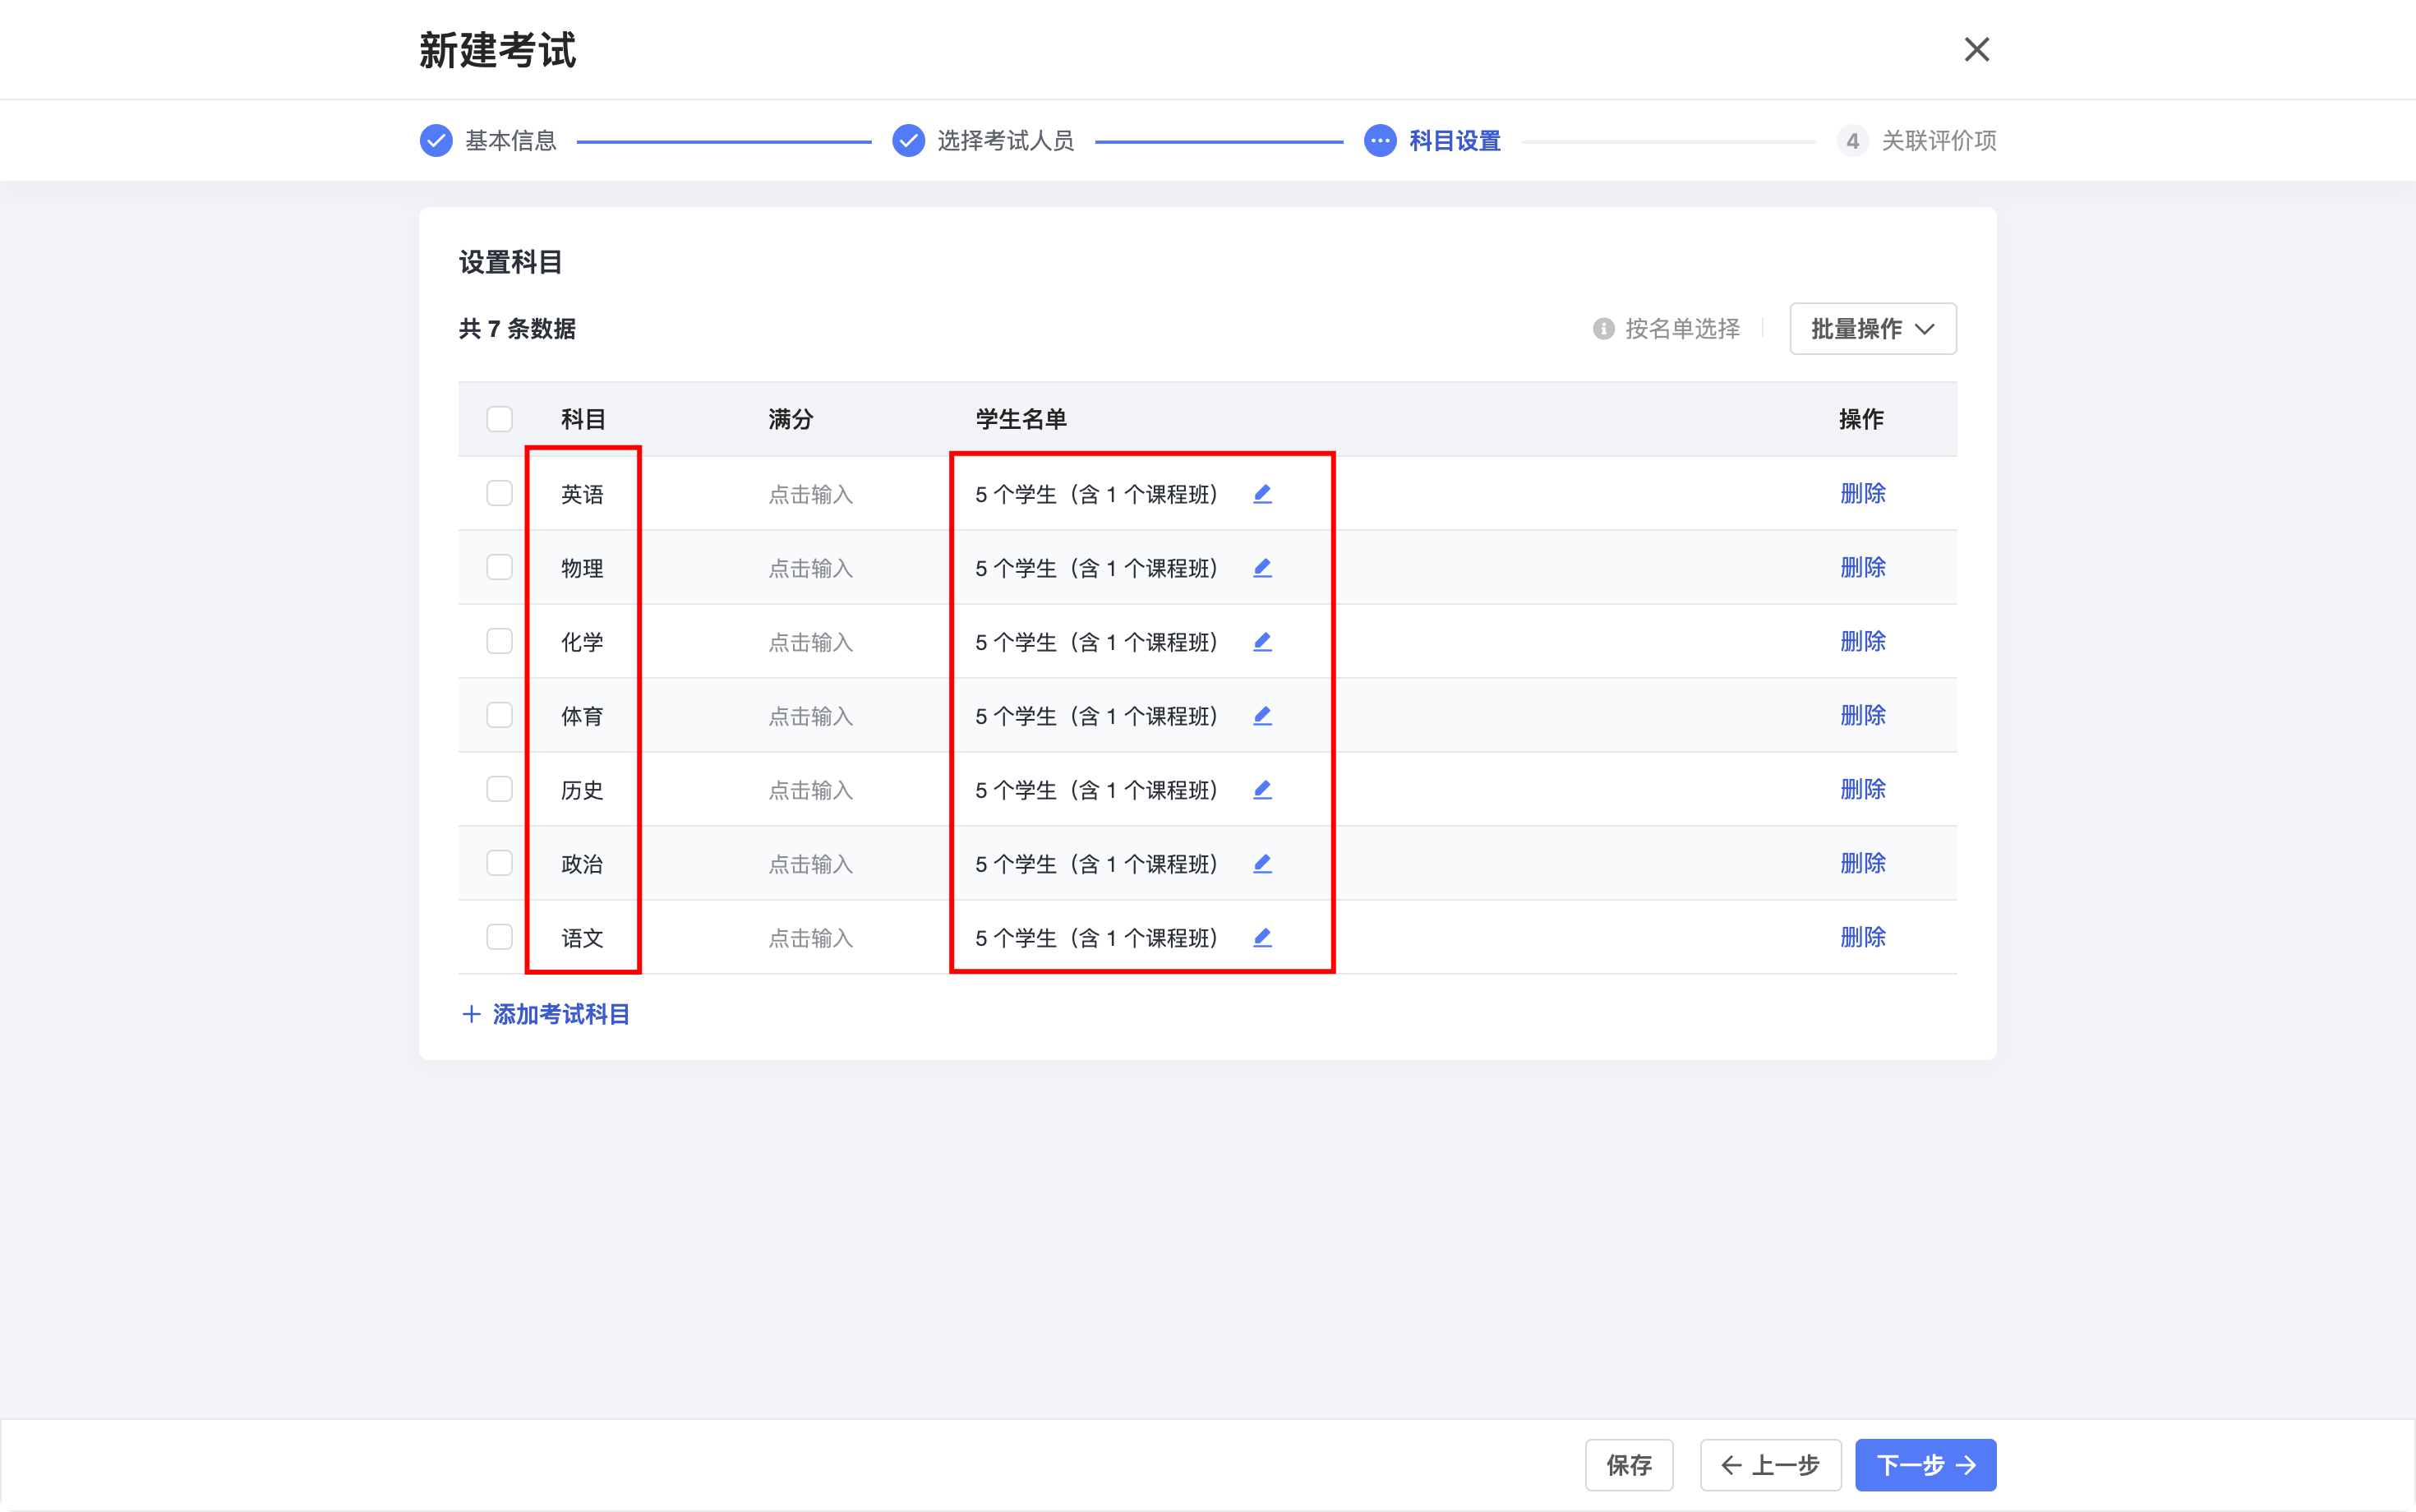Edit student list for 化学 row
This screenshot has height=1512, width=2416.
pyautogui.click(x=1262, y=642)
